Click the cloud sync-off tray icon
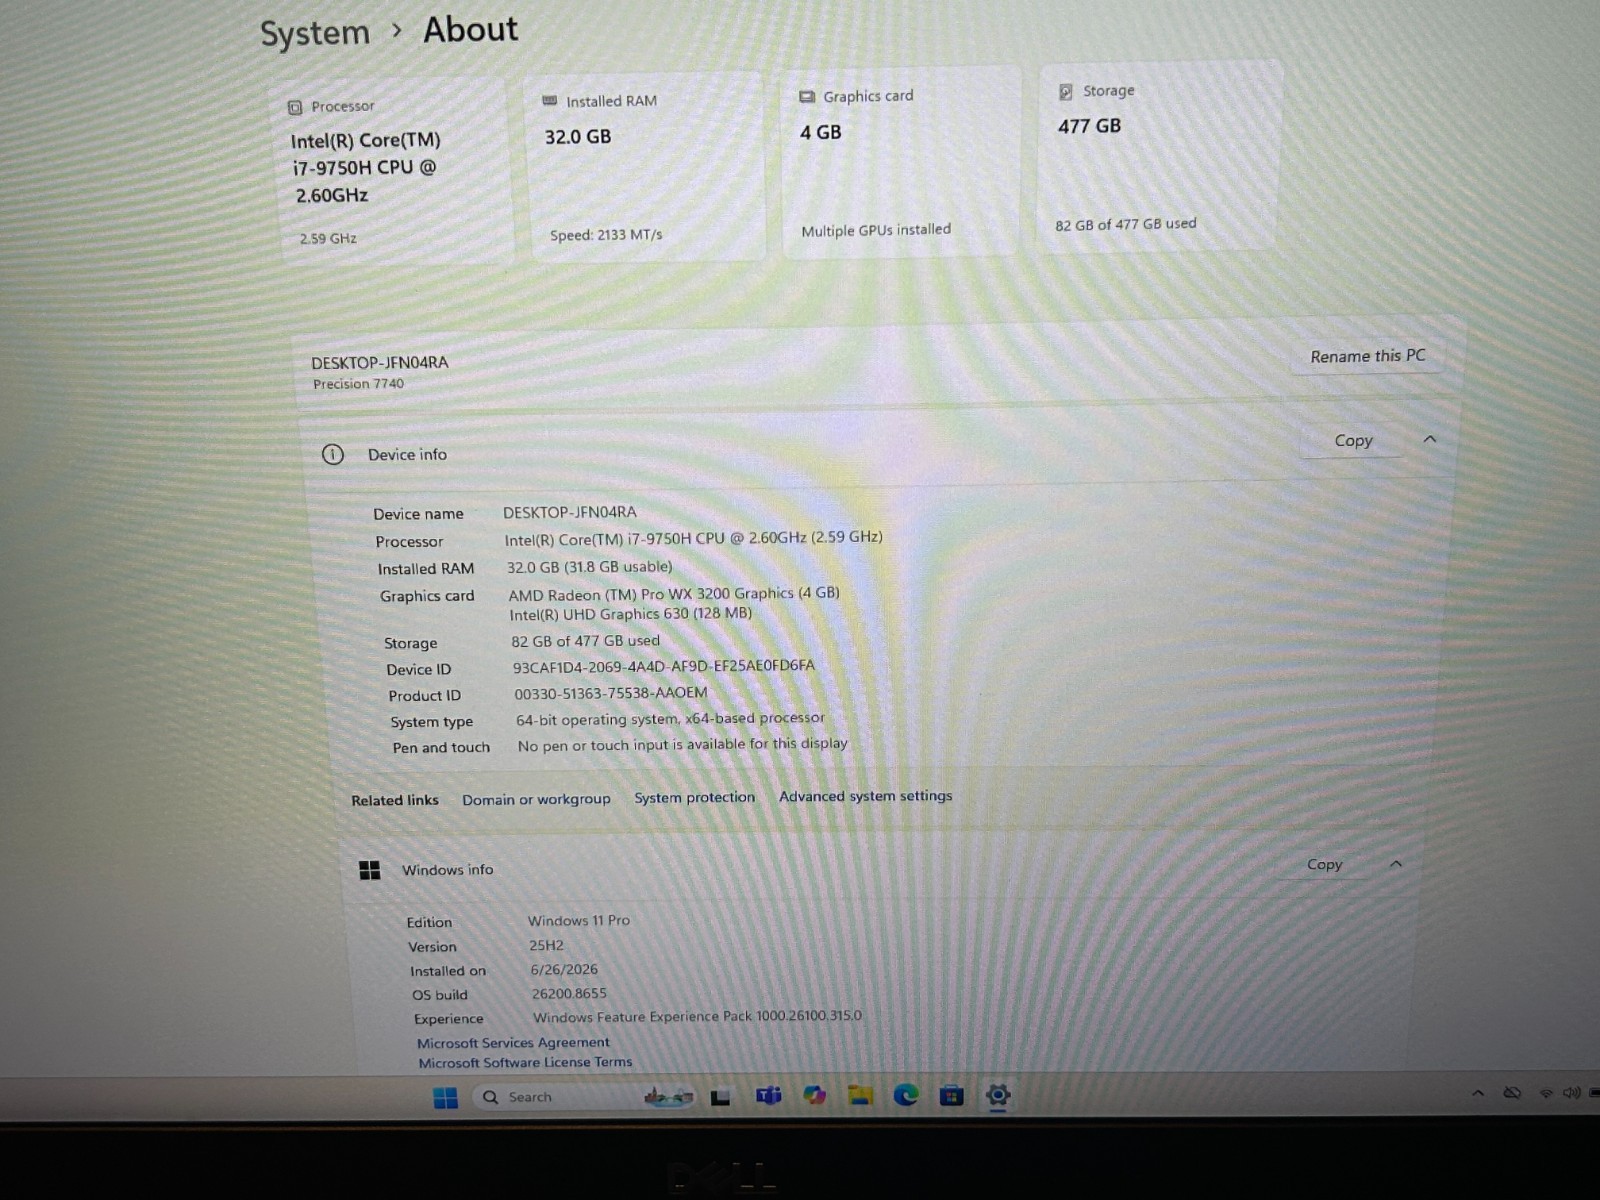This screenshot has height=1200, width=1600. 1512,1093
